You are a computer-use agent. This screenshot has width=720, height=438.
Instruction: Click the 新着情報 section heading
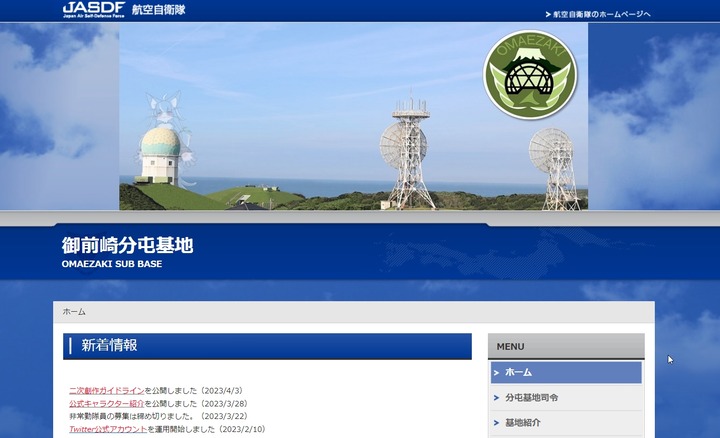[267, 346]
